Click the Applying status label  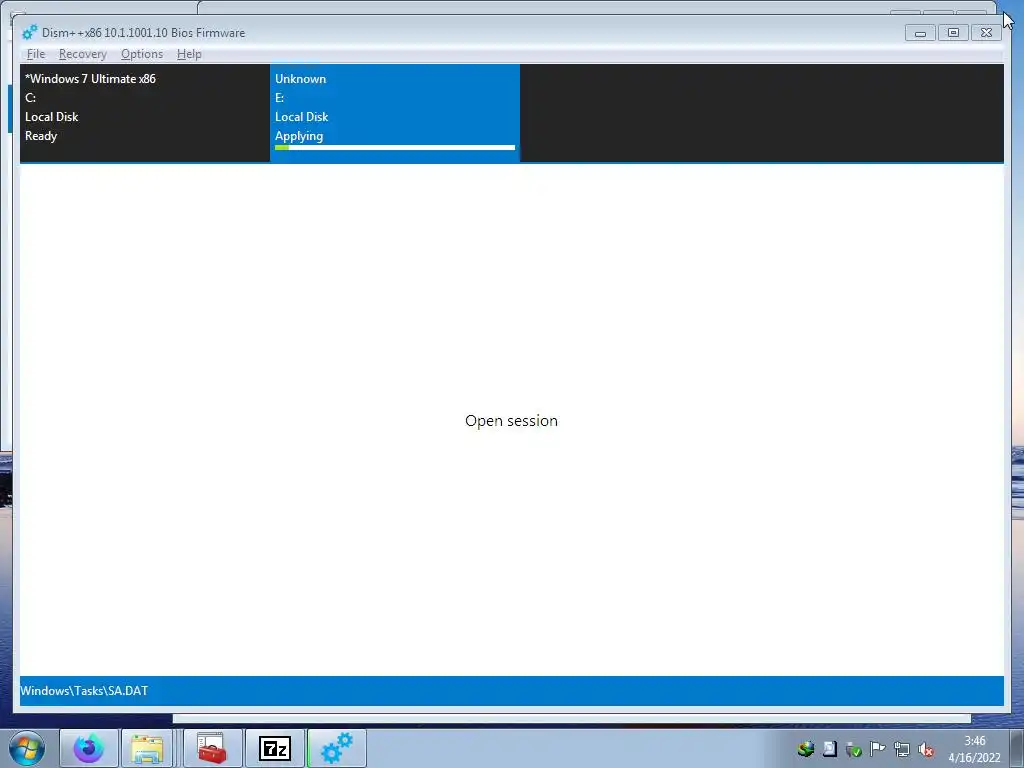tap(299, 136)
